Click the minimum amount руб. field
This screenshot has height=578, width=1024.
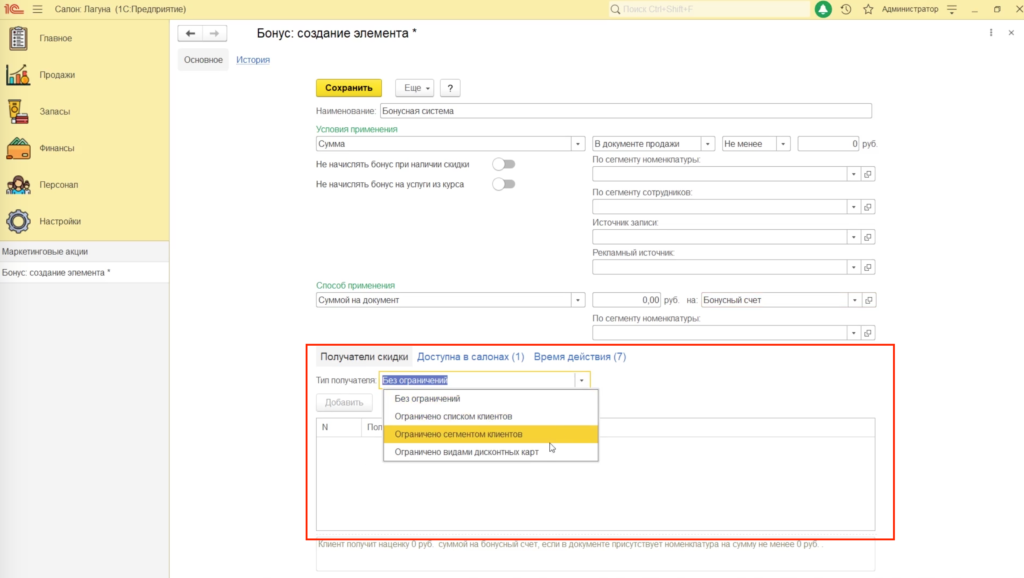click(x=828, y=144)
